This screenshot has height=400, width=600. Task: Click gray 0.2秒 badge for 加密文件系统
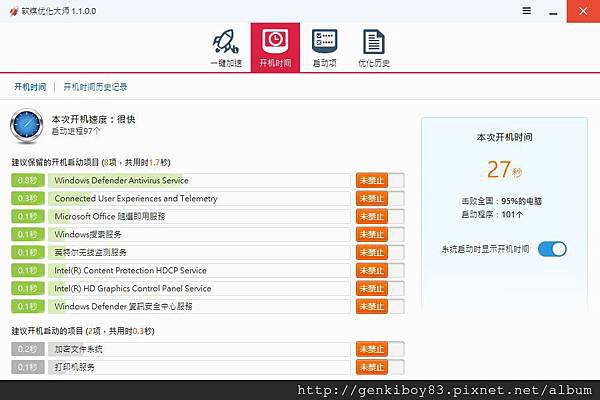coord(28,349)
